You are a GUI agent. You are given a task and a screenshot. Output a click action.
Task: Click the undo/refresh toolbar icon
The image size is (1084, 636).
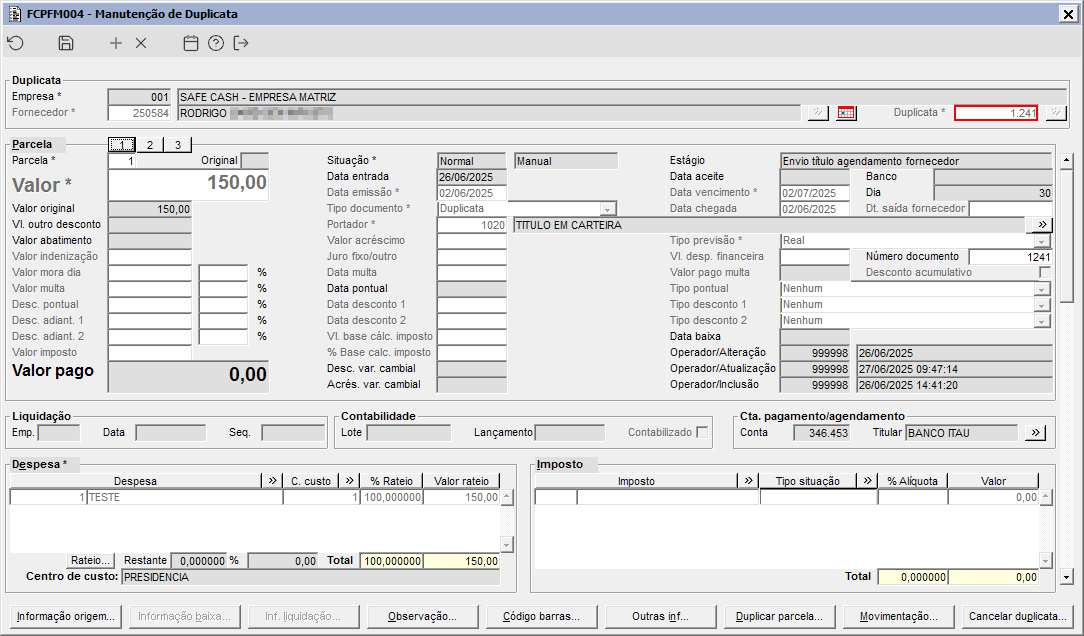click(x=15, y=43)
